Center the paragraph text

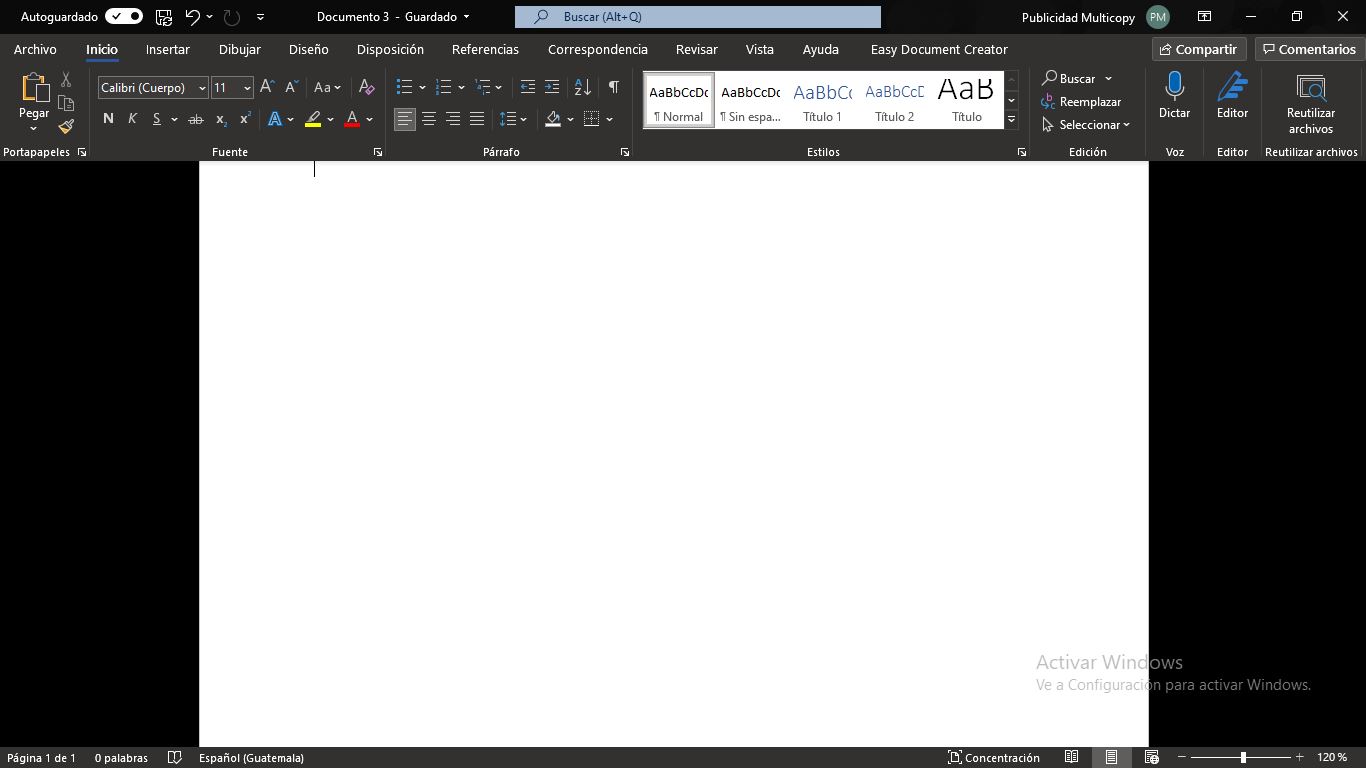pos(429,119)
